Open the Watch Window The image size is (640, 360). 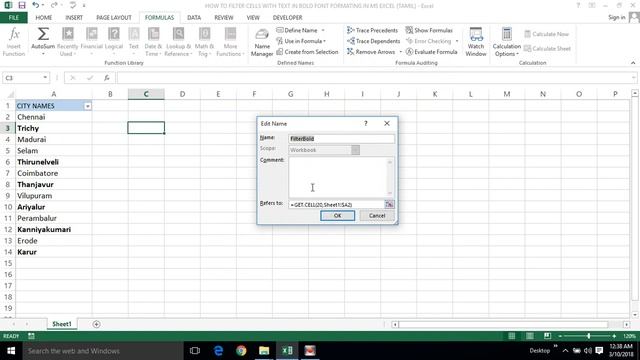point(476,42)
